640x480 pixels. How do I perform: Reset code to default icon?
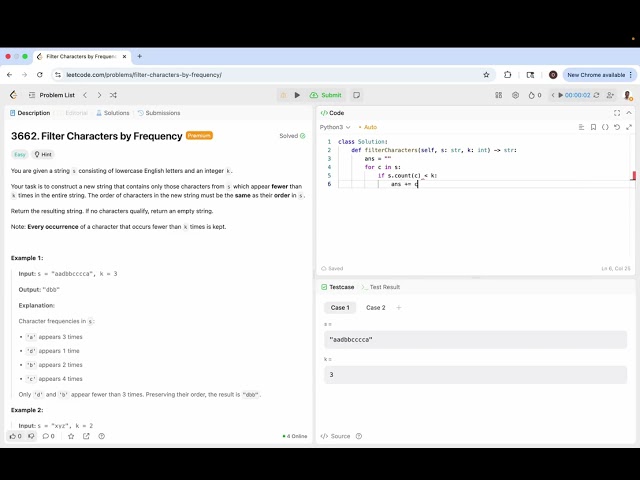[617, 127]
